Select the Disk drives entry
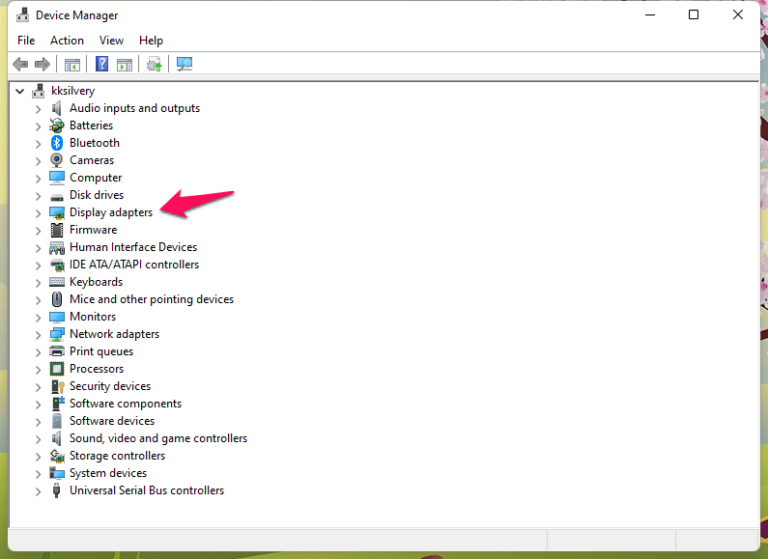This screenshot has height=559, width=768. coord(96,195)
